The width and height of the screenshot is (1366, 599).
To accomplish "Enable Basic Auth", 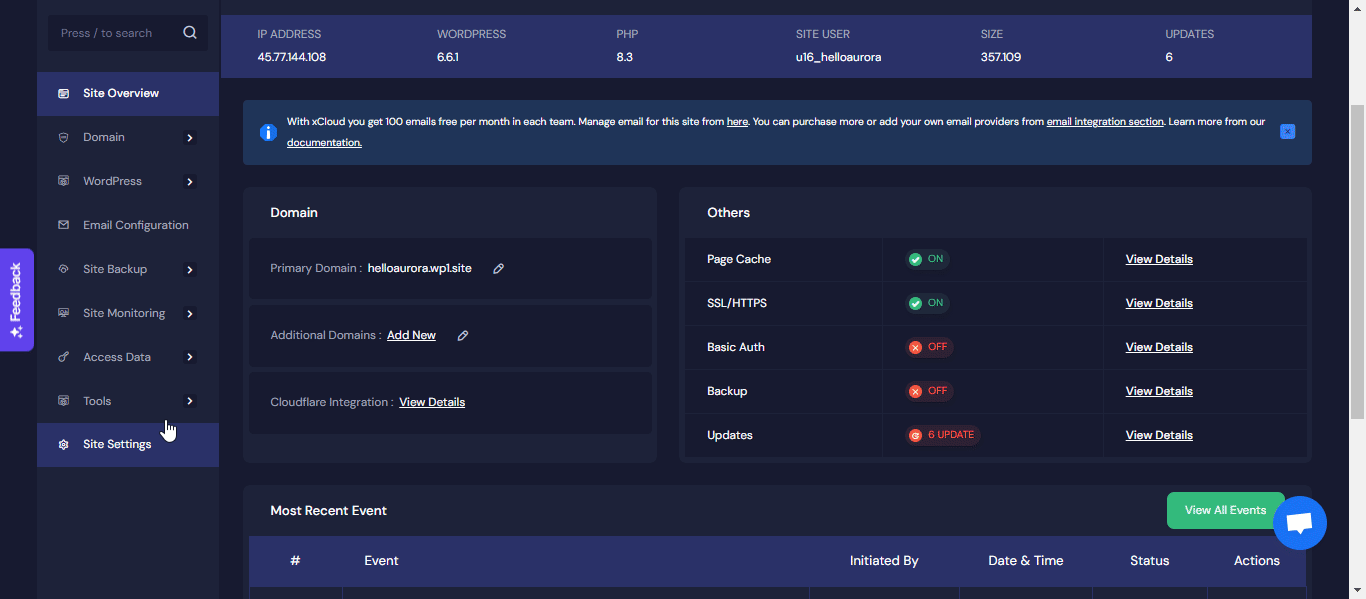I will pyautogui.click(x=928, y=347).
